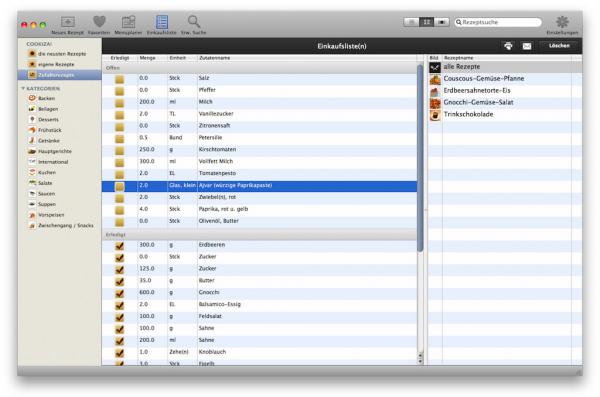600x397 pixels.
Task: Select the Gnocchi-Gemüse-Salat recipe
Action: tap(505, 102)
